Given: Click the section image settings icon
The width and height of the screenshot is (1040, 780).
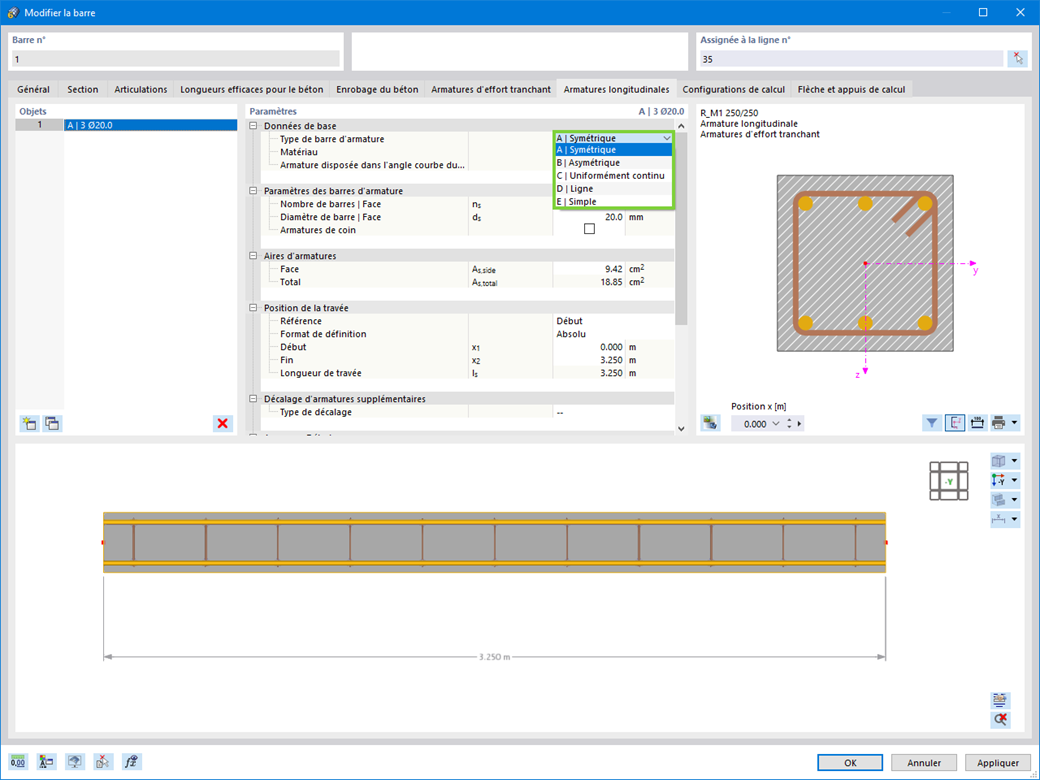Looking at the screenshot, I should pyautogui.click(x=710, y=423).
